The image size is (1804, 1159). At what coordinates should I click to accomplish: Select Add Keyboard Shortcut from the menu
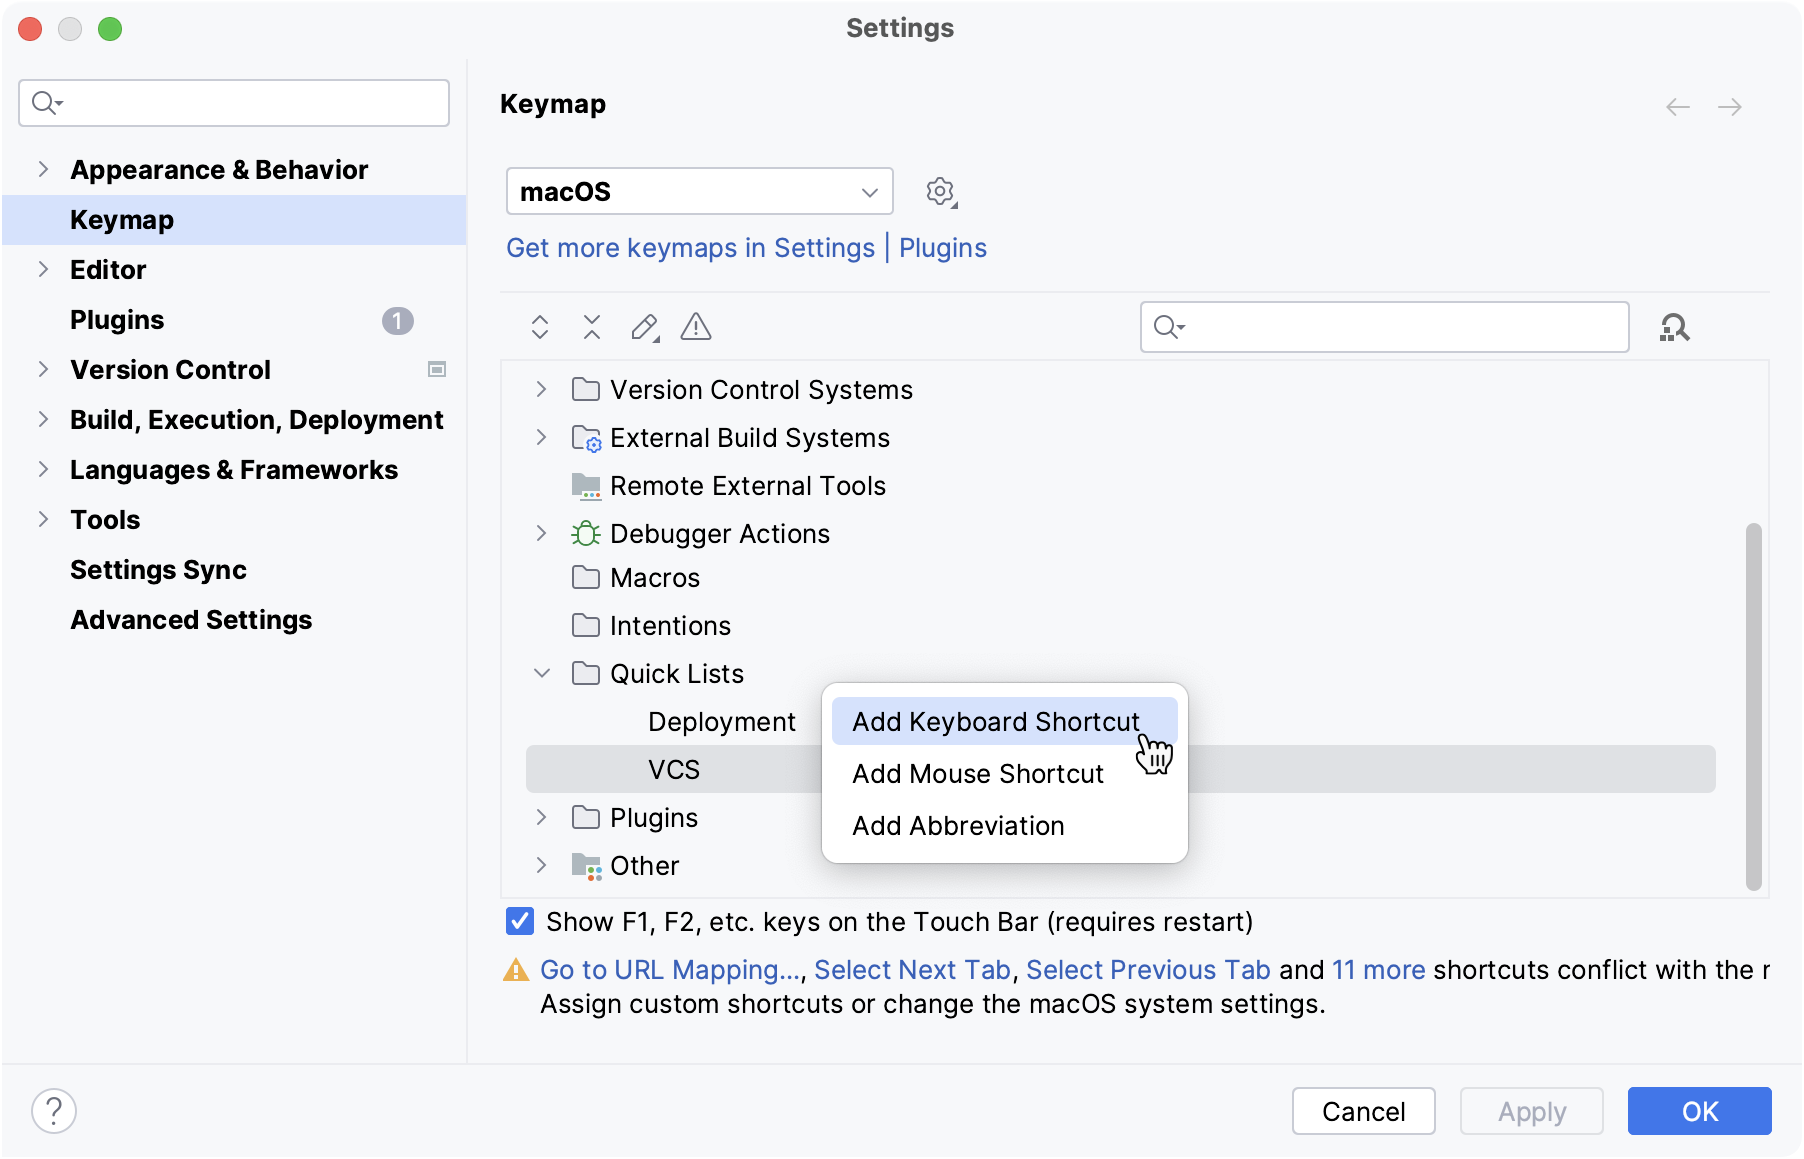coord(995,721)
